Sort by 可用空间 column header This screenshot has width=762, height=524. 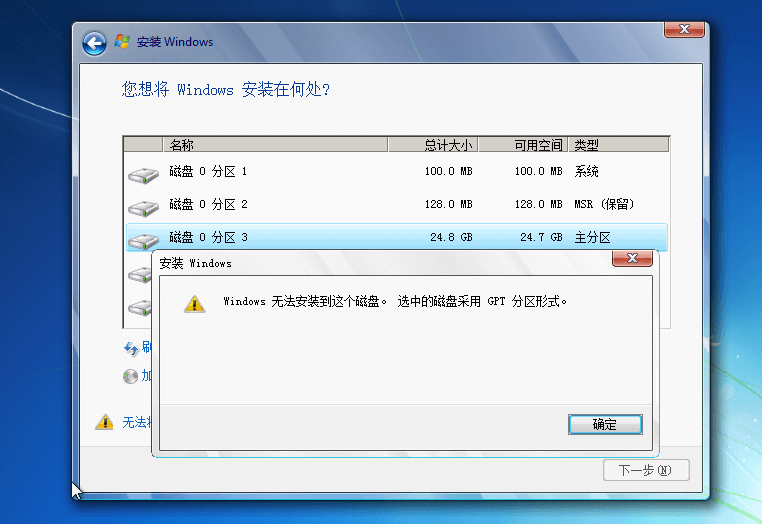pyautogui.click(x=523, y=145)
